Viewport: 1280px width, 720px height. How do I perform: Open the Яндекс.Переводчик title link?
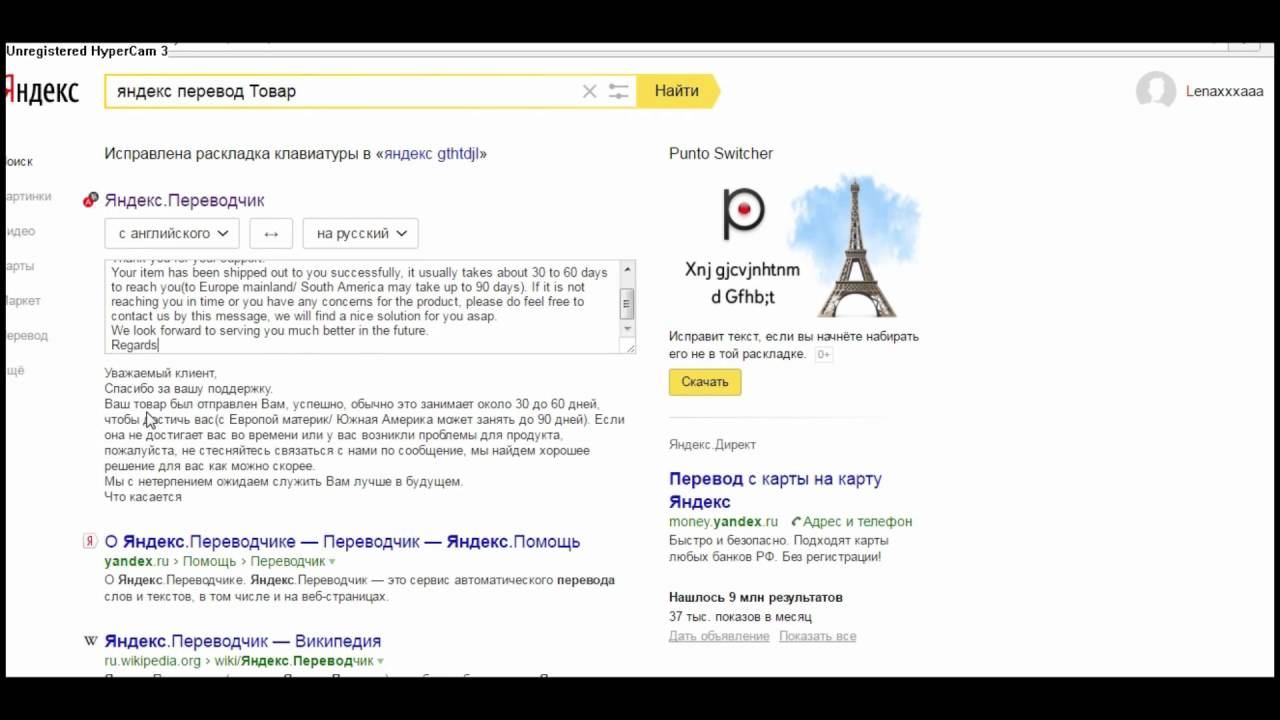(x=184, y=200)
